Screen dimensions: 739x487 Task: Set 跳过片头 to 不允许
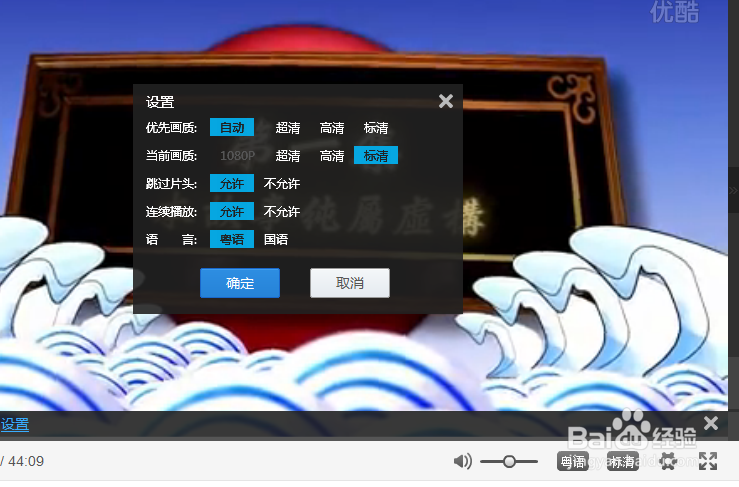click(281, 183)
